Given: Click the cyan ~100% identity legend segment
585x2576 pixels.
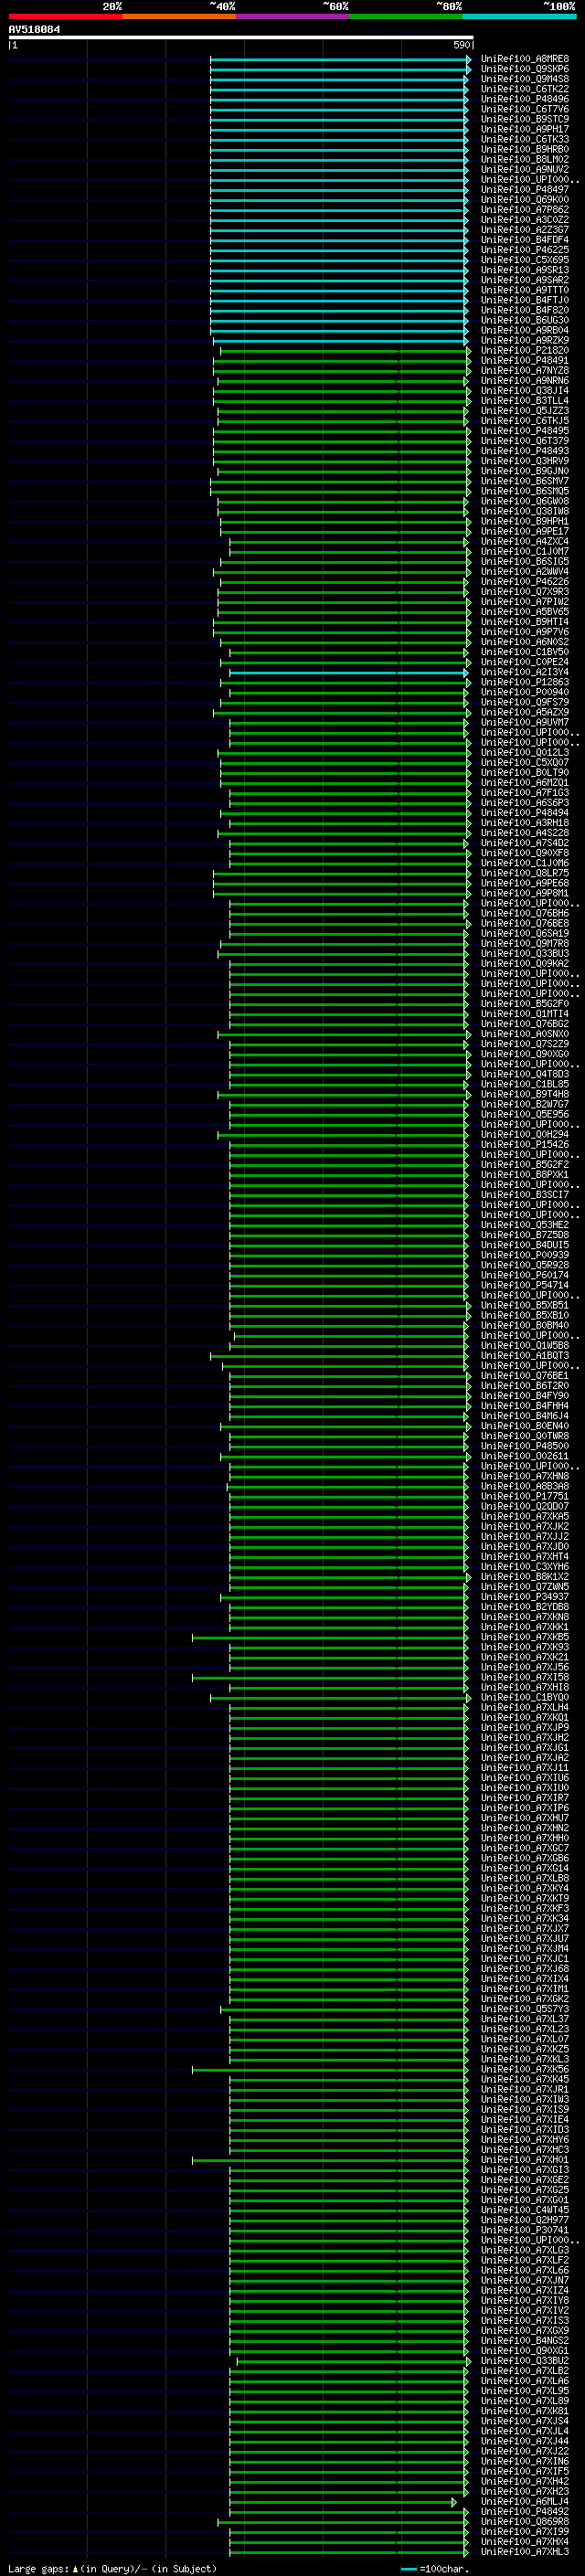Looking at the screenshot, I should click(x=520, y=16).
